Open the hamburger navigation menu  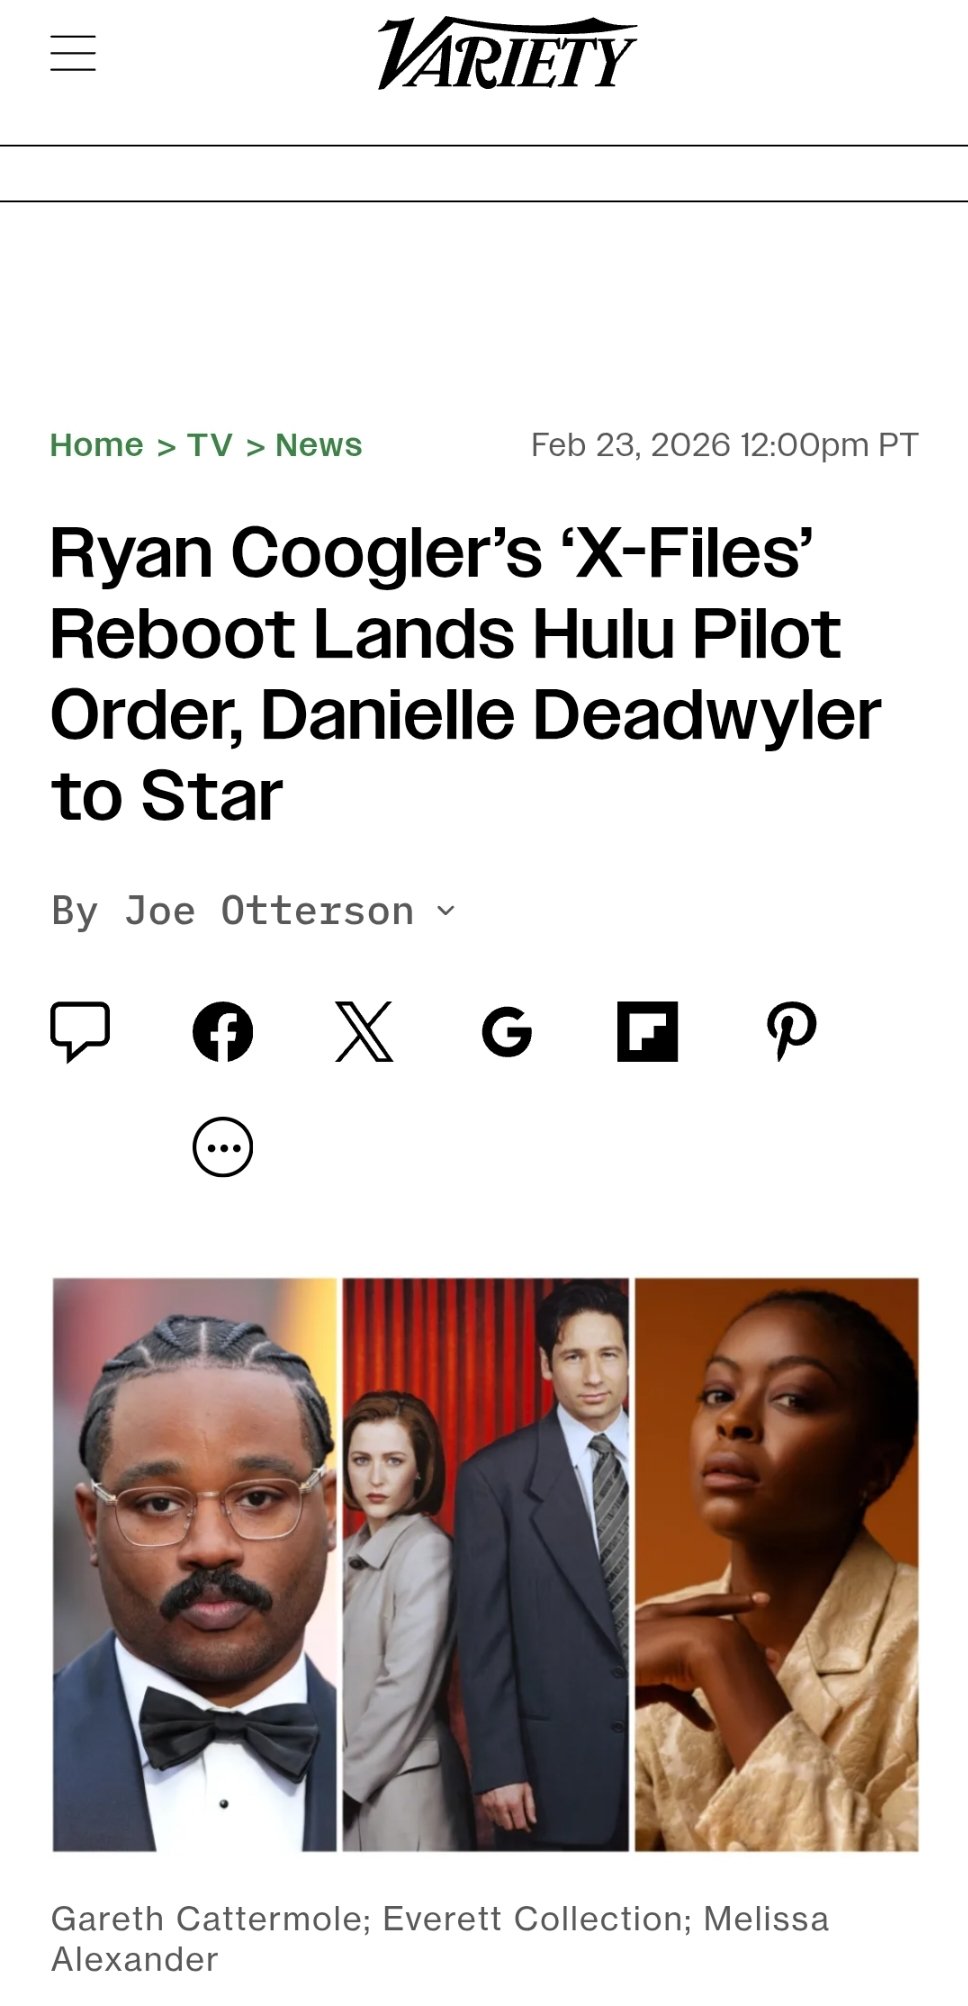73,53
